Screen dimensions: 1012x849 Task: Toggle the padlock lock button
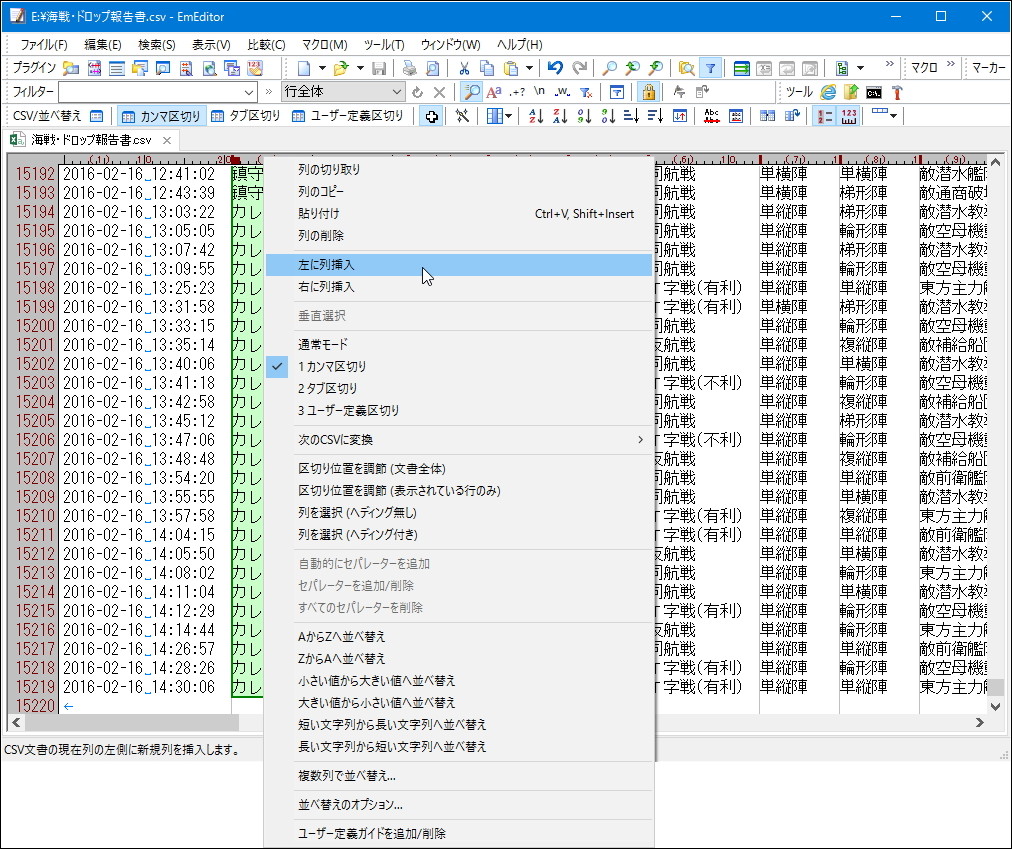648,92
